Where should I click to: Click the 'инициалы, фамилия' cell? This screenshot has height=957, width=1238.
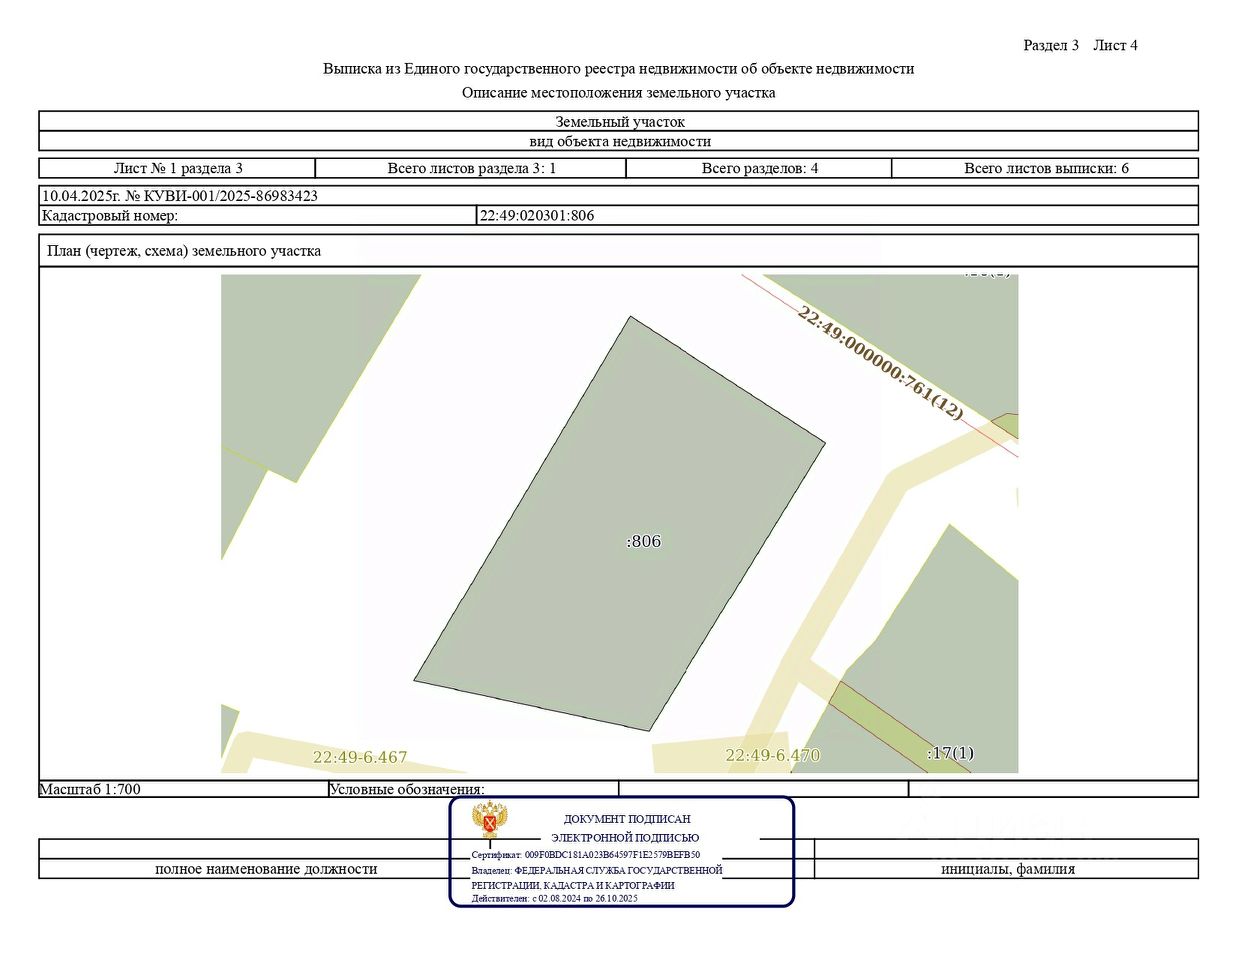coord(1007,869)
